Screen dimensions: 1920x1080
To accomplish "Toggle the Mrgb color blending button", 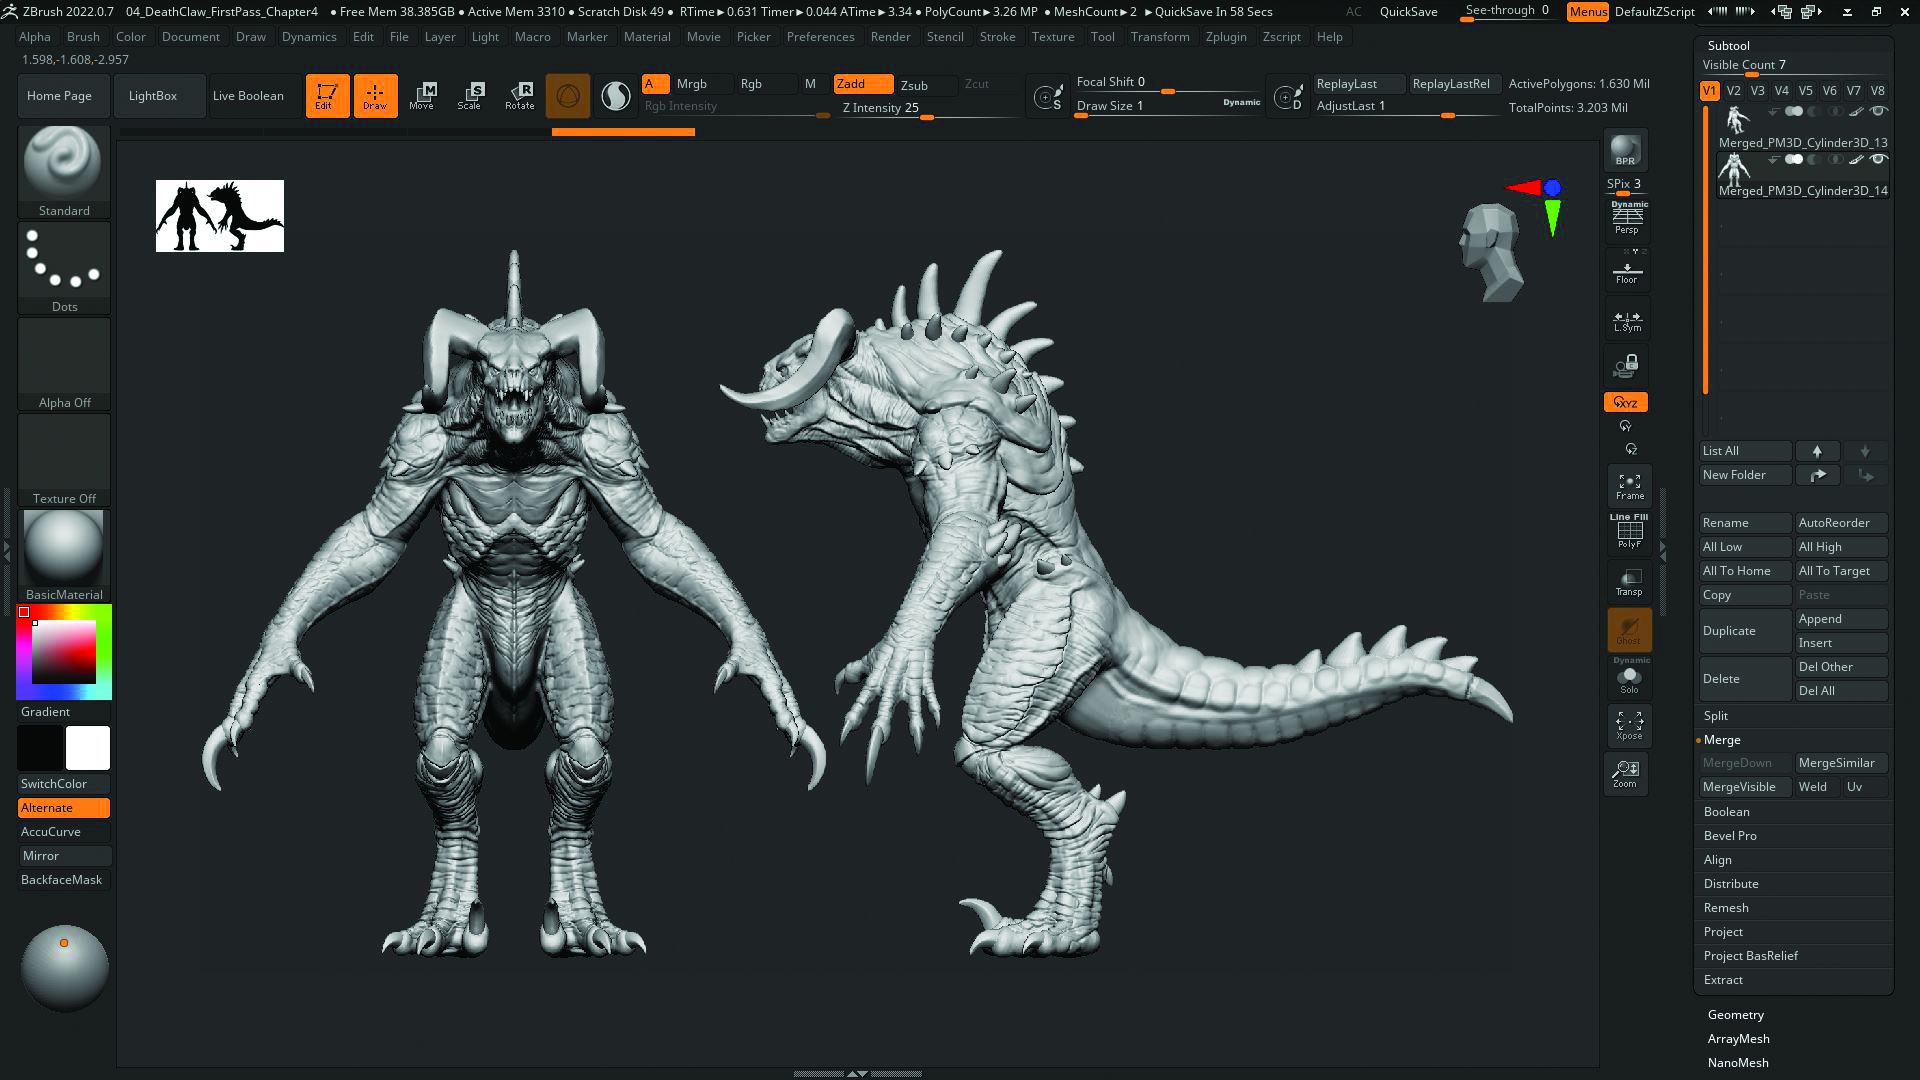I will coord(691,83).
